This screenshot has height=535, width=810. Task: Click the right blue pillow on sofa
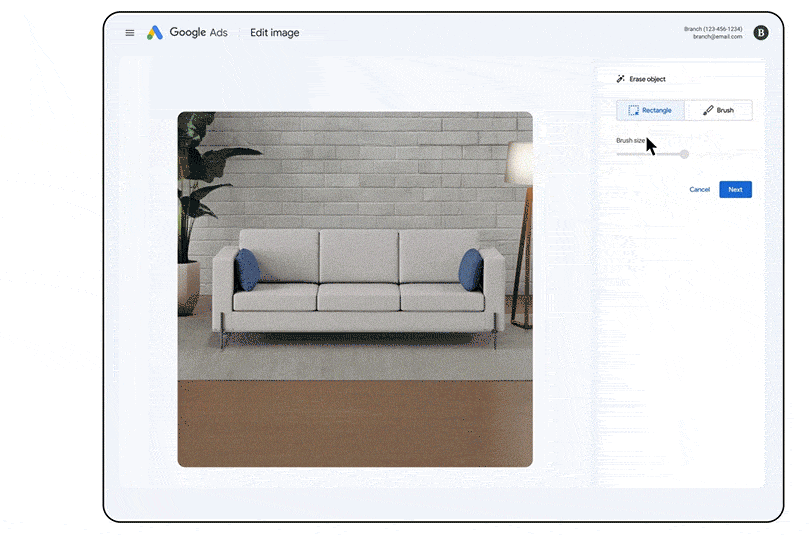tap(471, 269)
